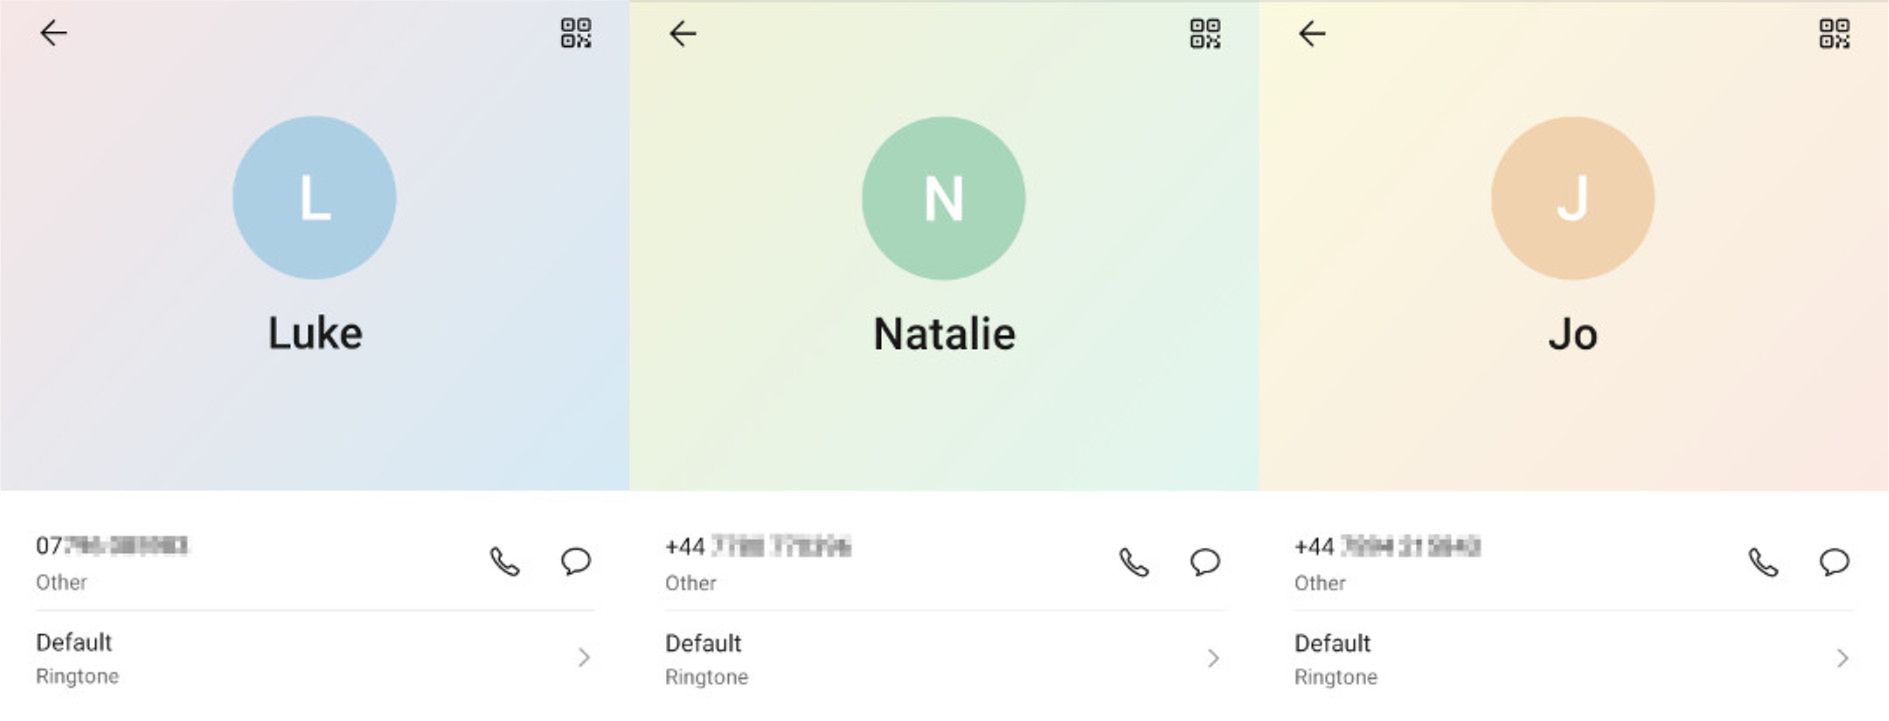1889x721 pixels.
Task: Tap the chat bubble icon on Jo's screen
Action: [x=1835, y=564]
